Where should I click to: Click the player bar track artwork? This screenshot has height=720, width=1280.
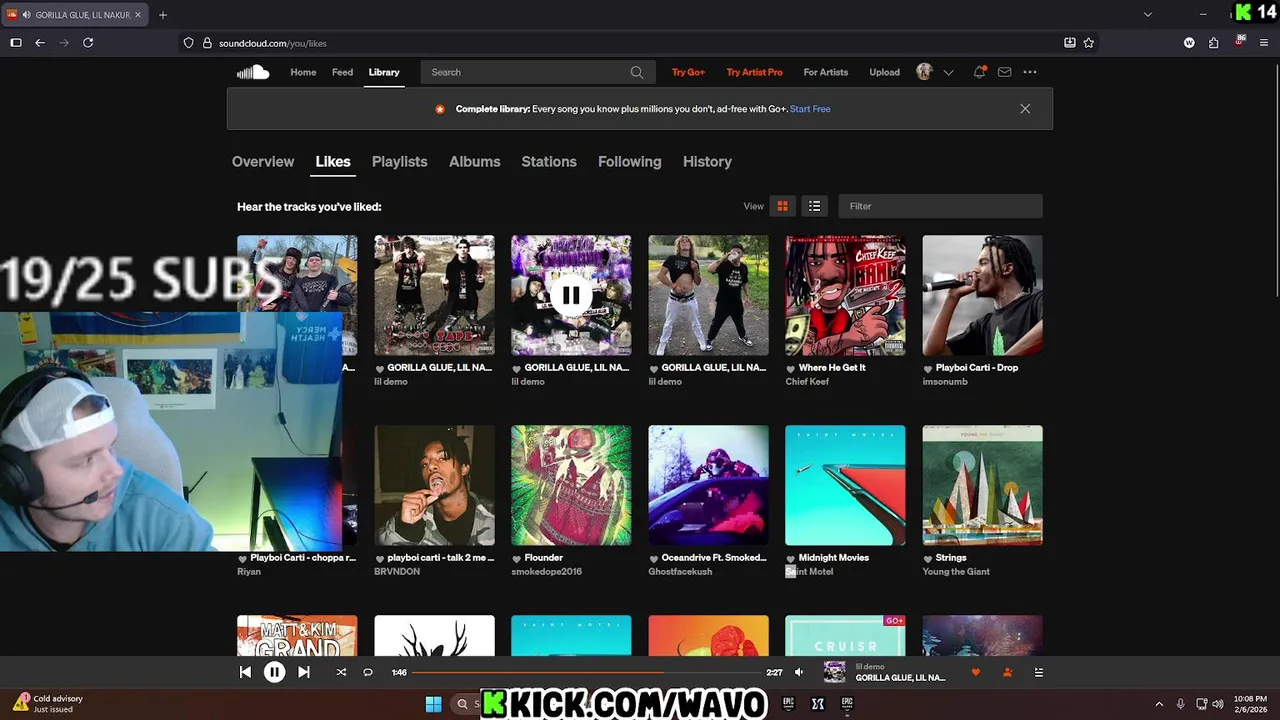834,672
